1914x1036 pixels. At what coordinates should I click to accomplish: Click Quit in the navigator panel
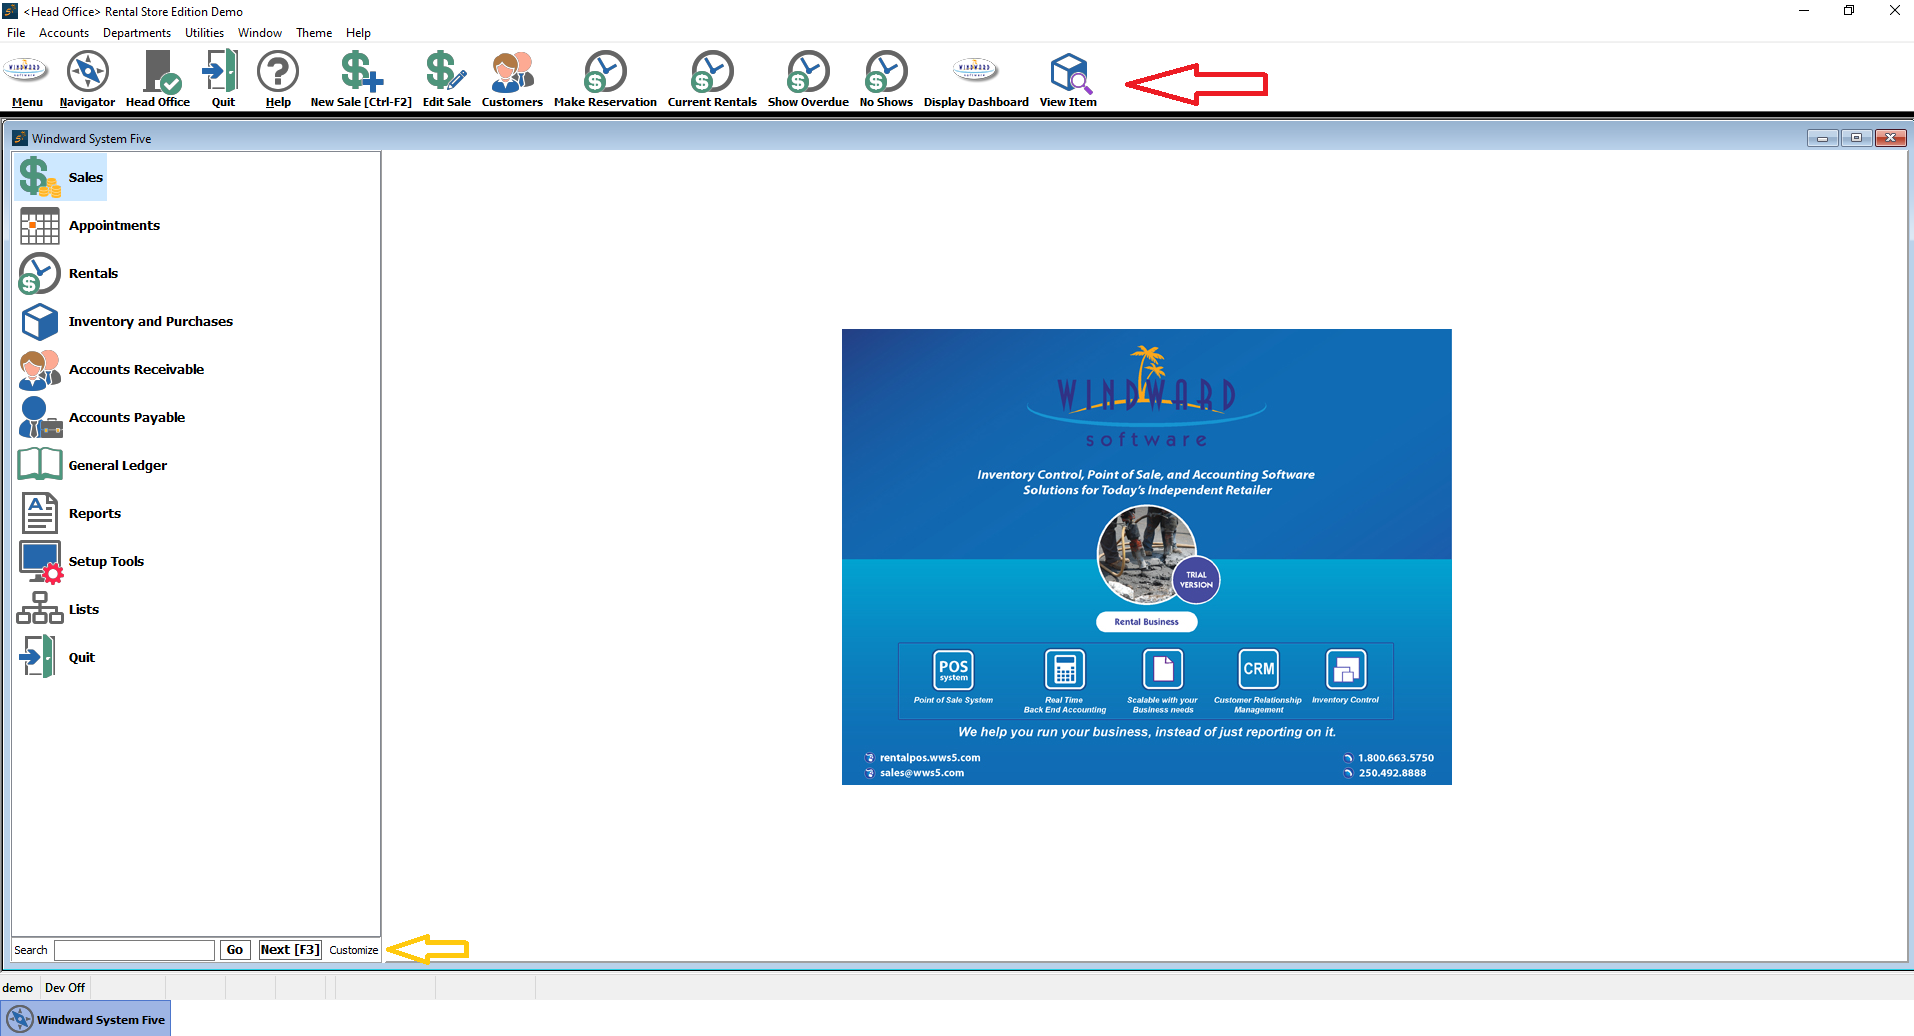(x=57, y=658)
